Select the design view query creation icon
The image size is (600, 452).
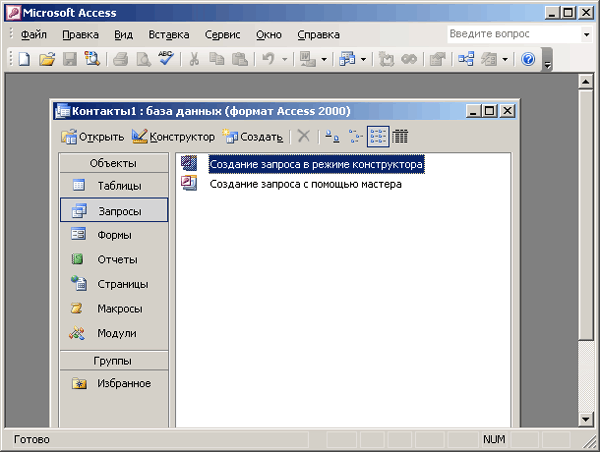pos(189,163)
